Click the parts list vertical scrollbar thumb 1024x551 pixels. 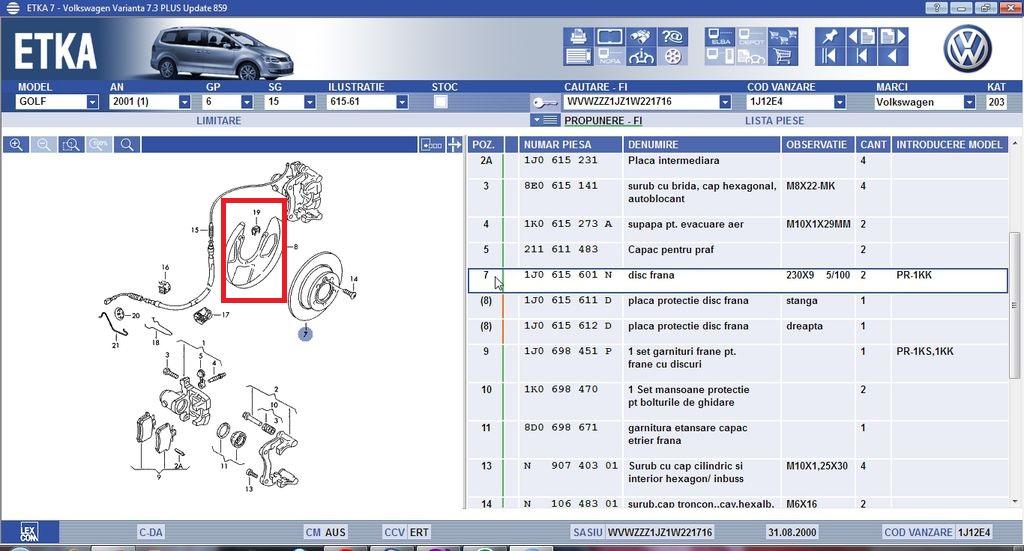(1014, 305)
